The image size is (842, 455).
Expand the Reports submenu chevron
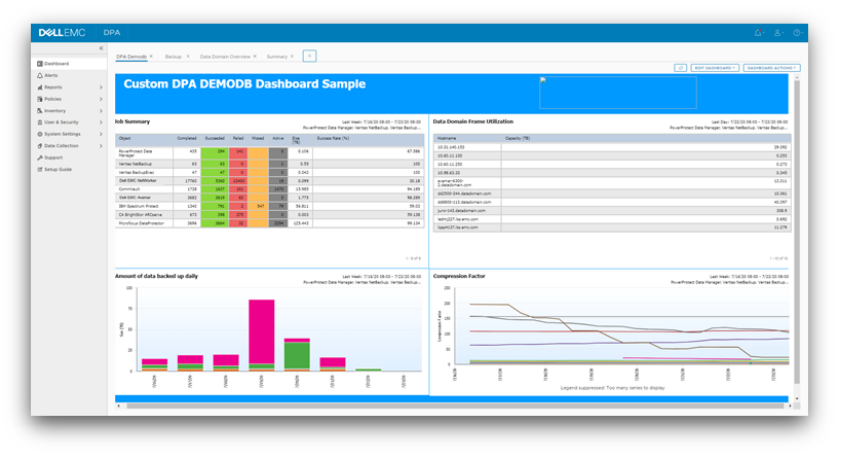click(101, 87)
